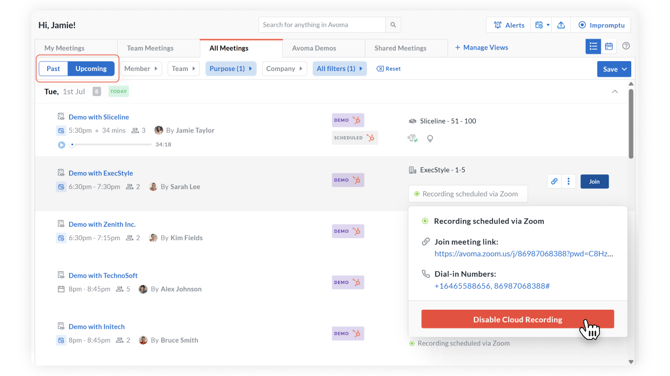Click the TechnoSoft calendar icon
The height and width of the screenshot is (376, 670).
(x=61, y=289)
